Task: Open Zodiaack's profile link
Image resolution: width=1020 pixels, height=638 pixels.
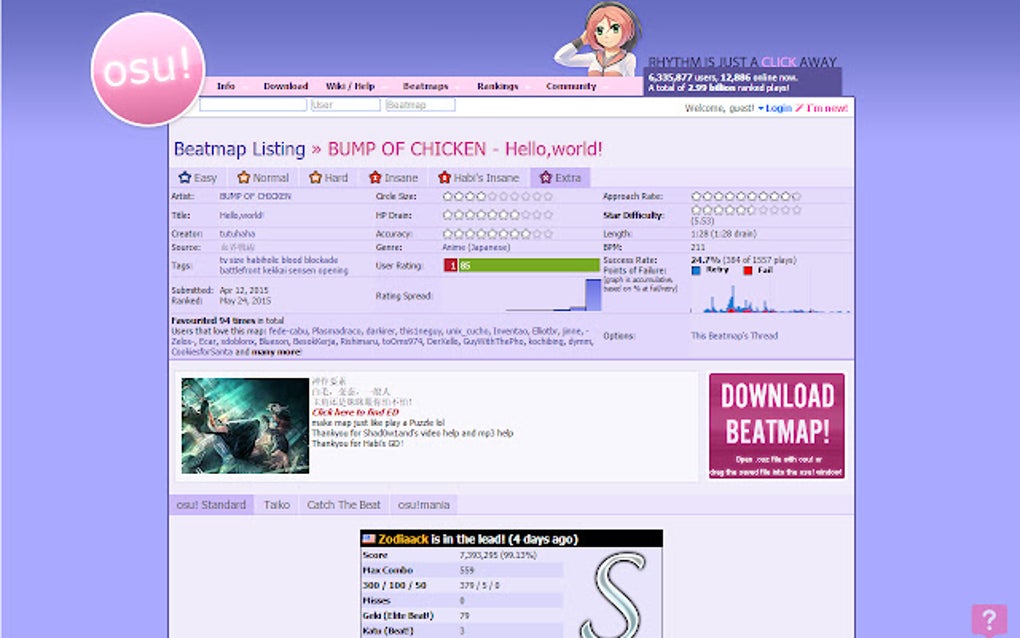Action: tap(403, 539)
